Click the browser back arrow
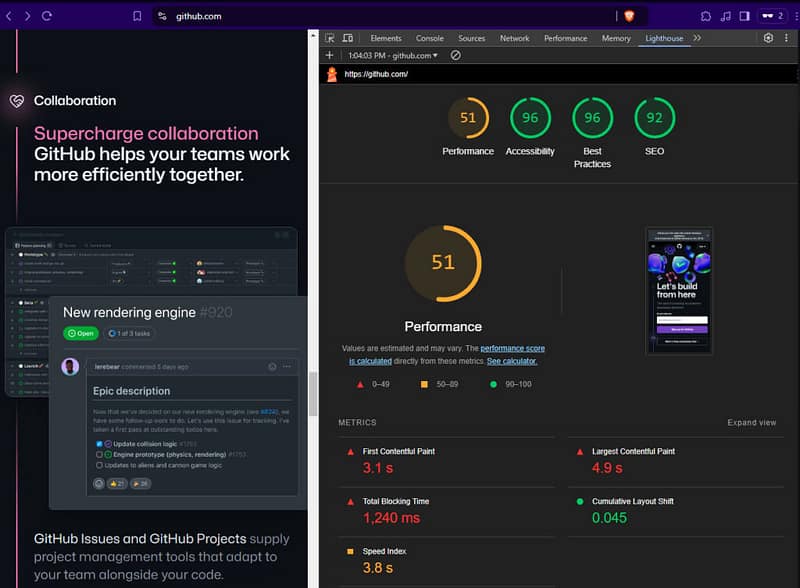The image size is (800, 588). [x=9, y=16]
